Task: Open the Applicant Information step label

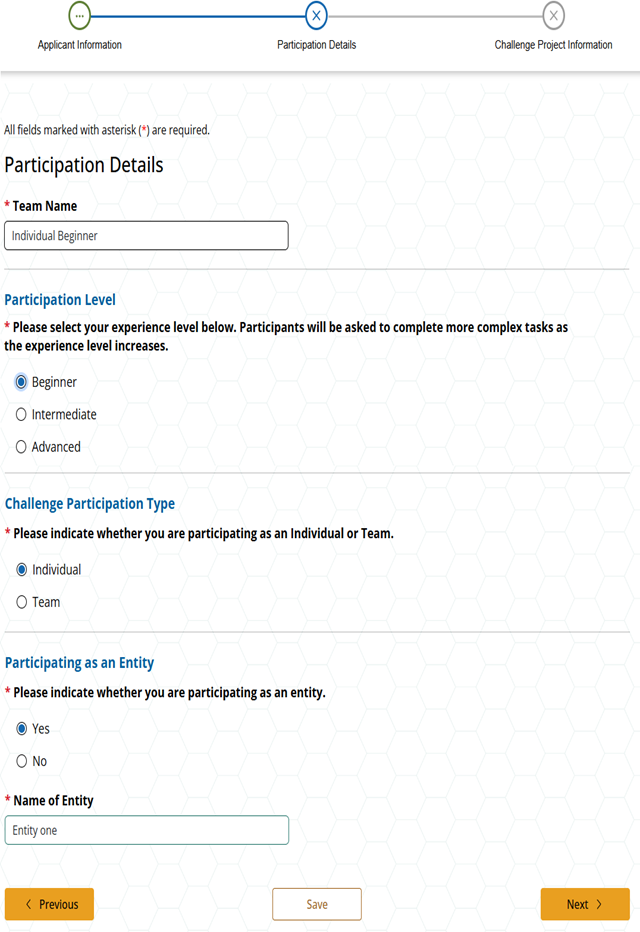Action: (80, 45)
